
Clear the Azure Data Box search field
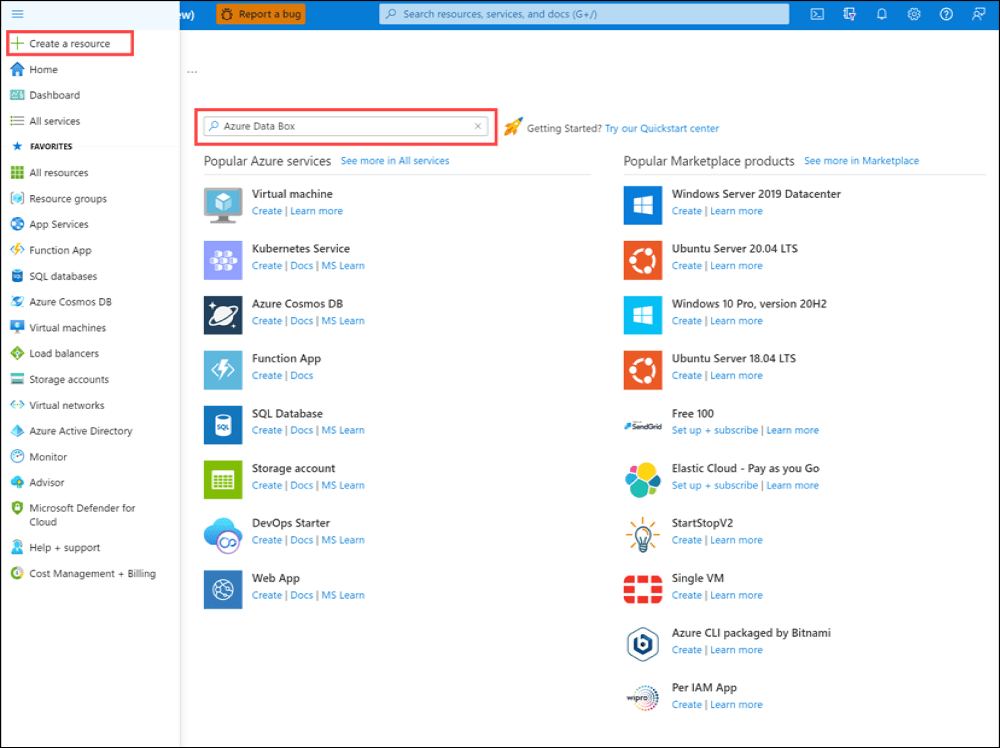[478, 126]
